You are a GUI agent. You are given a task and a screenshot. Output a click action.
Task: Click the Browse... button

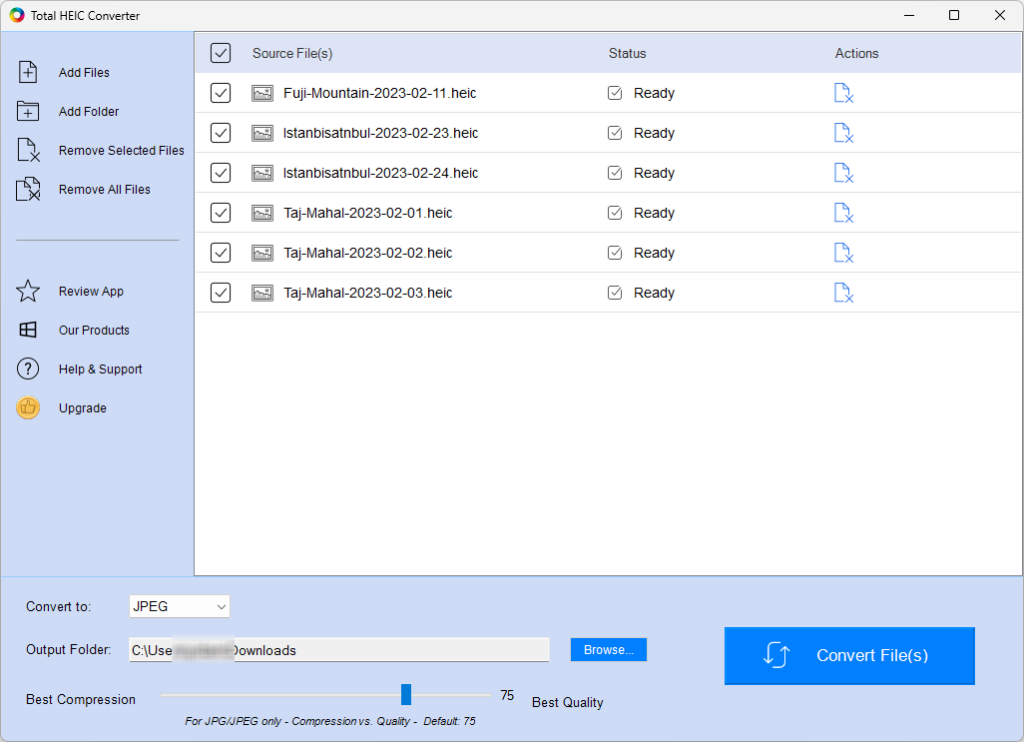pyautogui.click(x=609, y=650)
